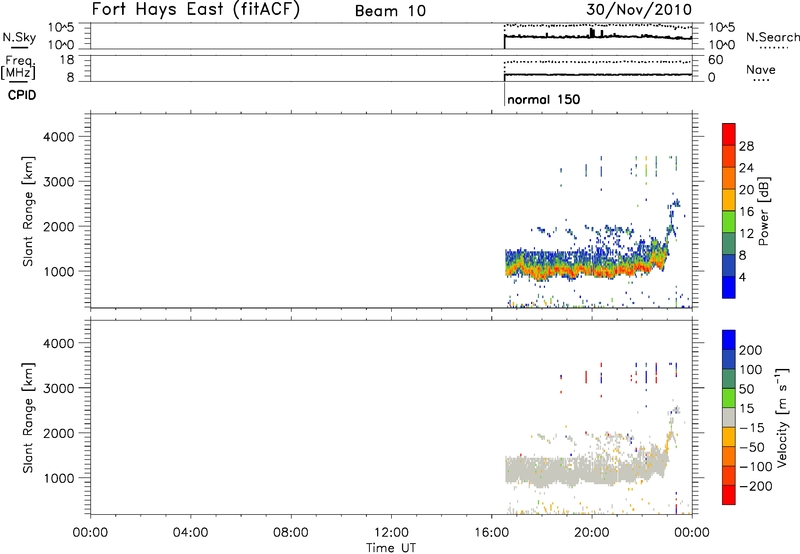
Task: Click the 'Nave' legend label
Action: [761, 69]
